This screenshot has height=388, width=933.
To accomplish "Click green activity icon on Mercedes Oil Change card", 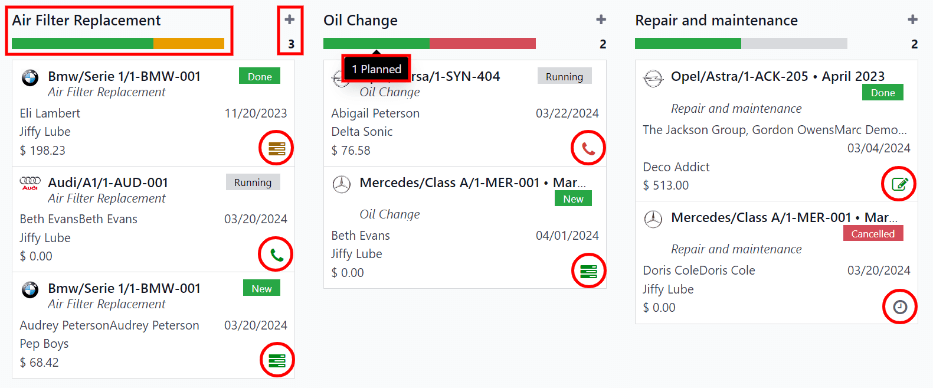I will click(x=588, y=271).
